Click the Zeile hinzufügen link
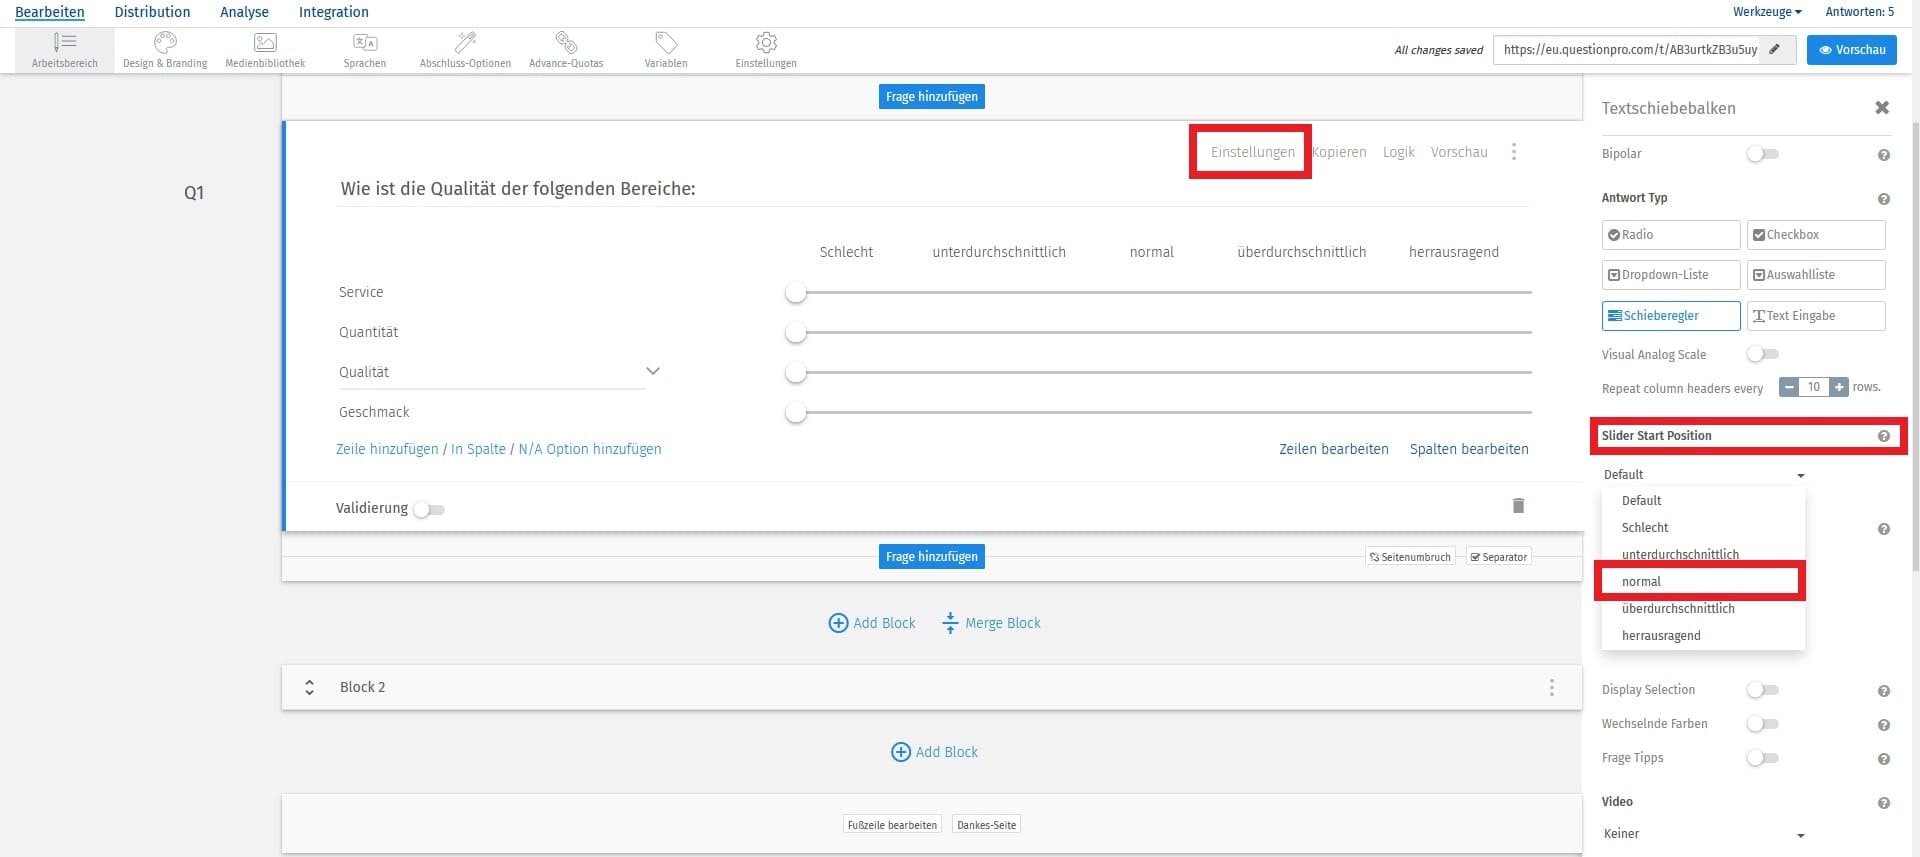Image resolution: width=1920 pixels, height=857 pixels. [387, 449]
